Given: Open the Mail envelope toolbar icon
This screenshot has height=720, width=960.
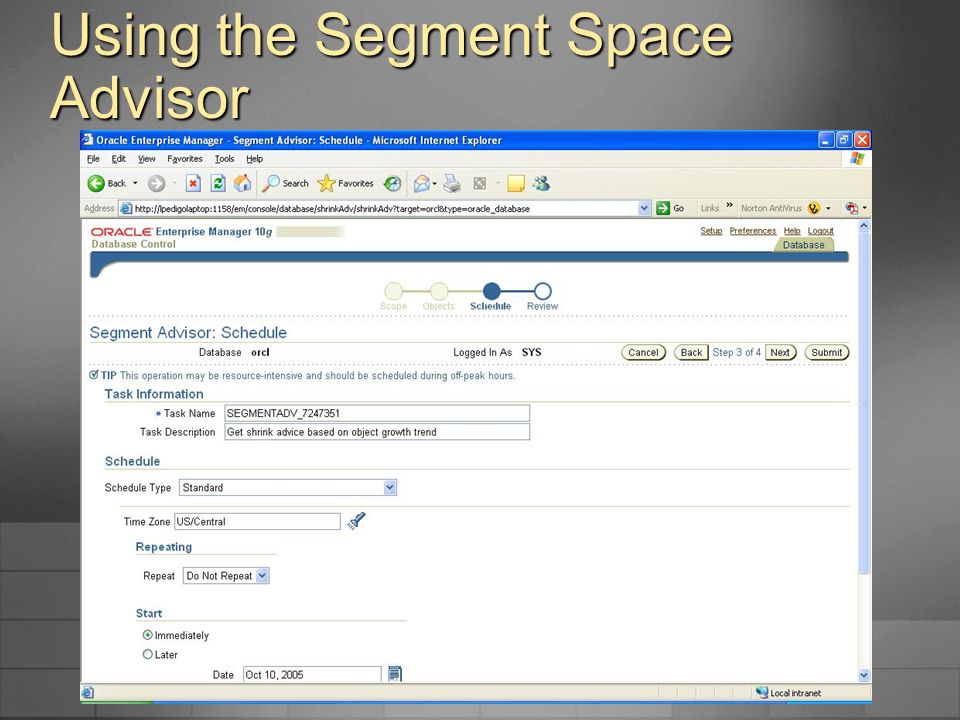Looking at the screenshot, I should (421, 183).
